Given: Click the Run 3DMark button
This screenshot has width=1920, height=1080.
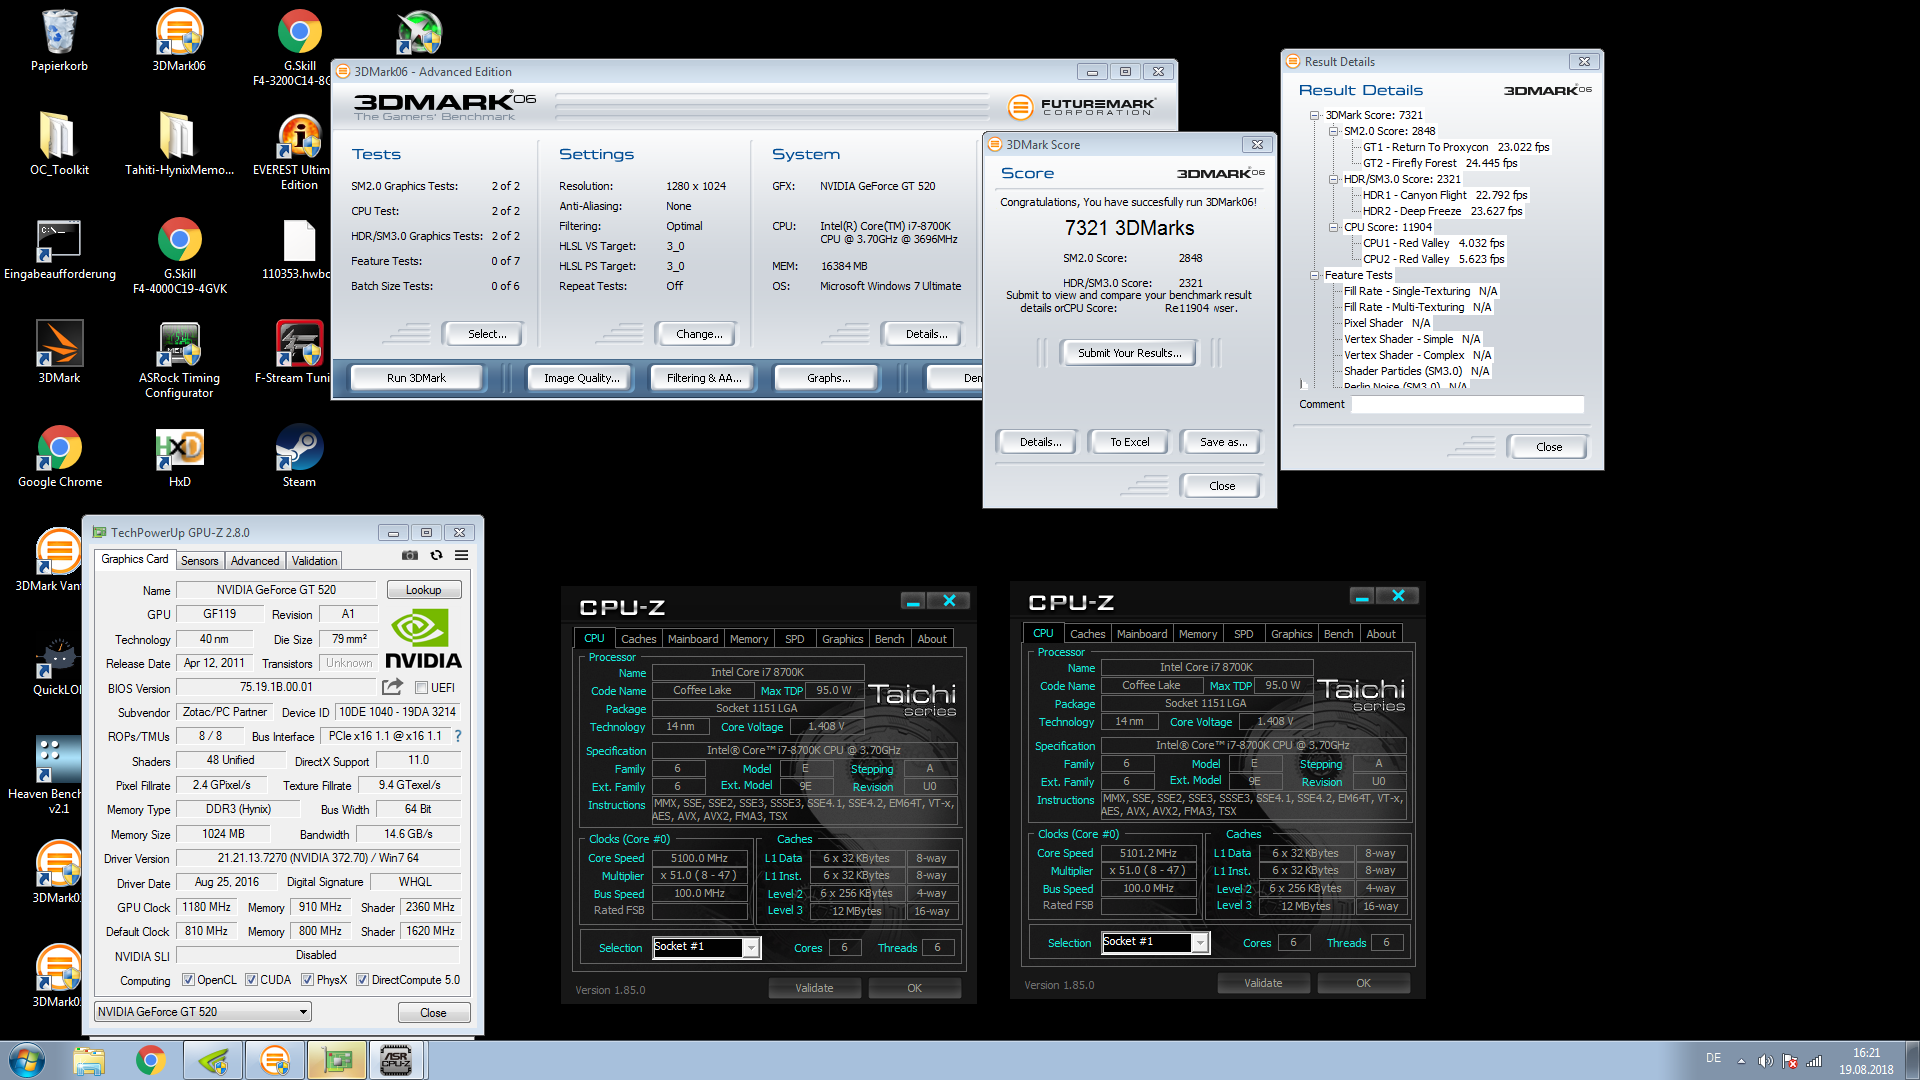Looking at the screenshot, I should point(416,378).
